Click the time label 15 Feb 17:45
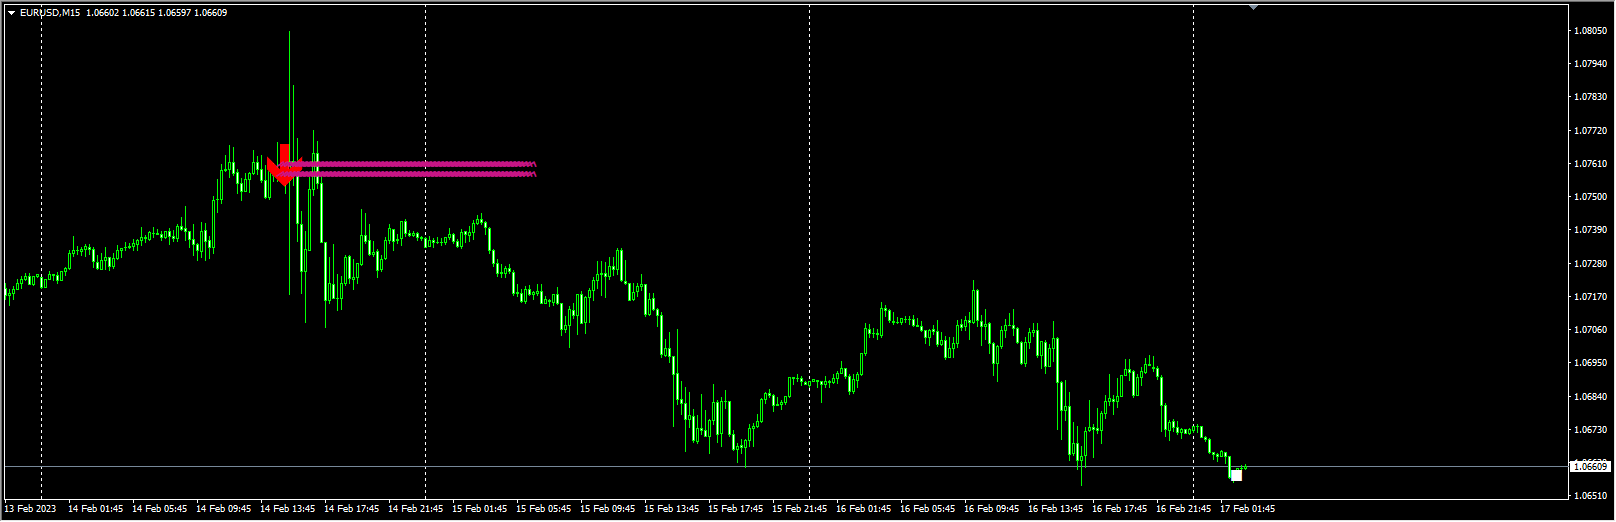Screen dimensions: 1616x522 pyautogui.click(x=736, y=509)
